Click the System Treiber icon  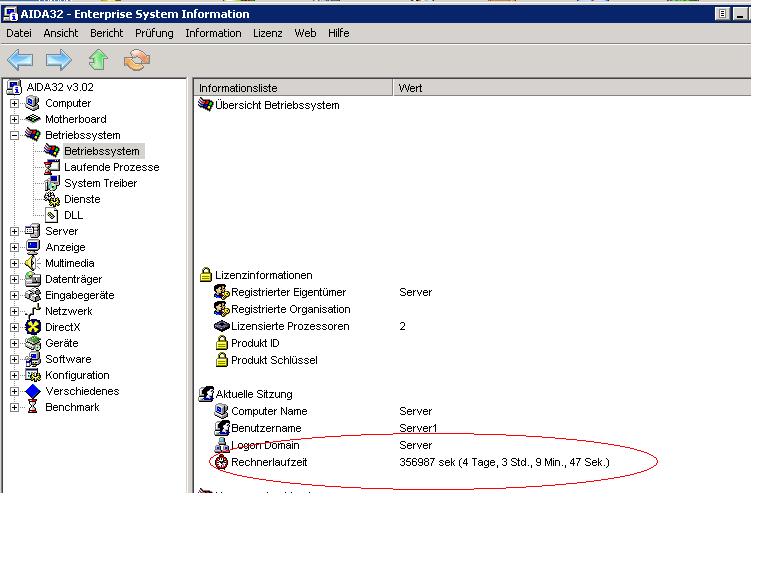click(x=52, y=183)
